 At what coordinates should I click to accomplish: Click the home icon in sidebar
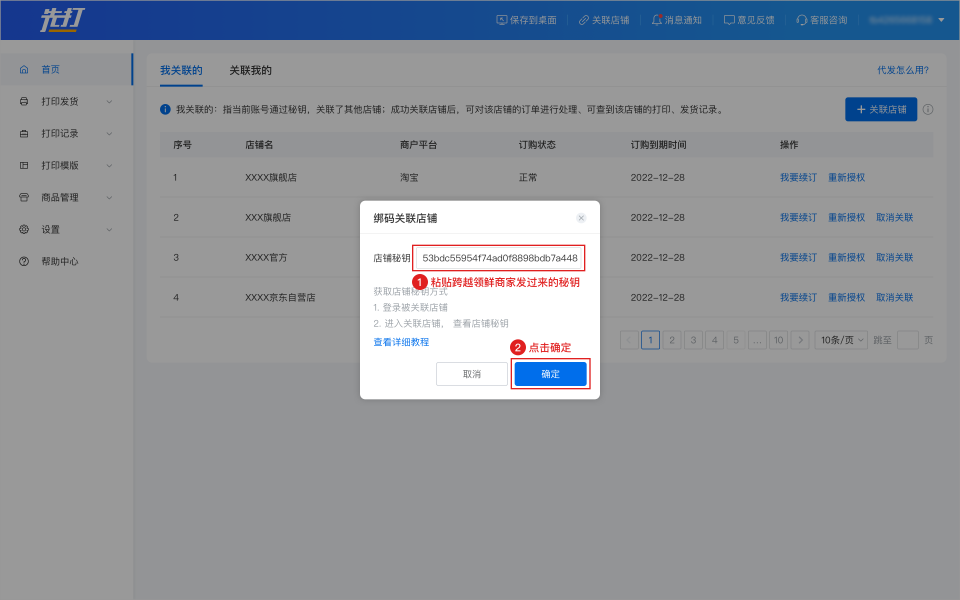24,70
